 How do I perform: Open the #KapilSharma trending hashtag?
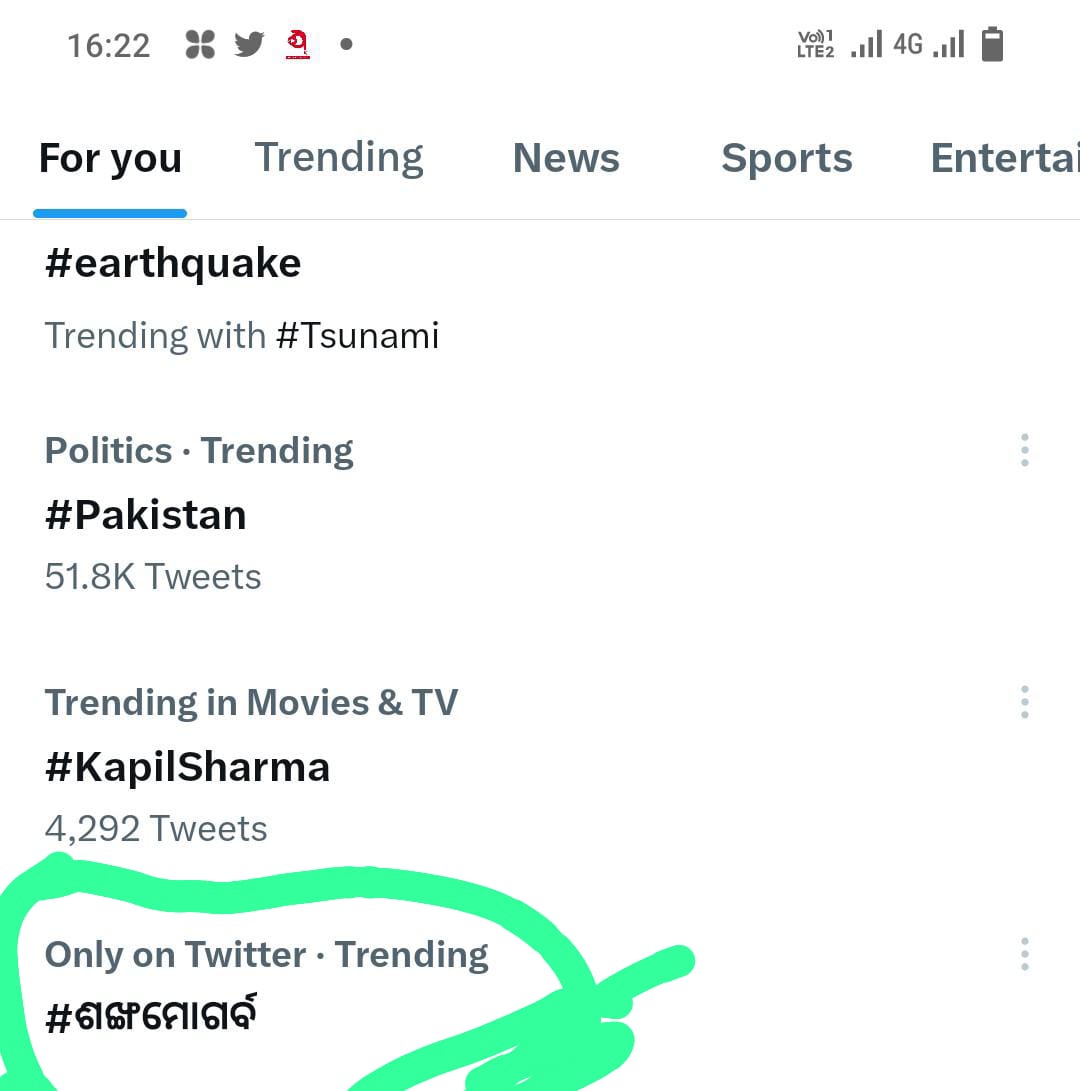[x=188, y=768]
